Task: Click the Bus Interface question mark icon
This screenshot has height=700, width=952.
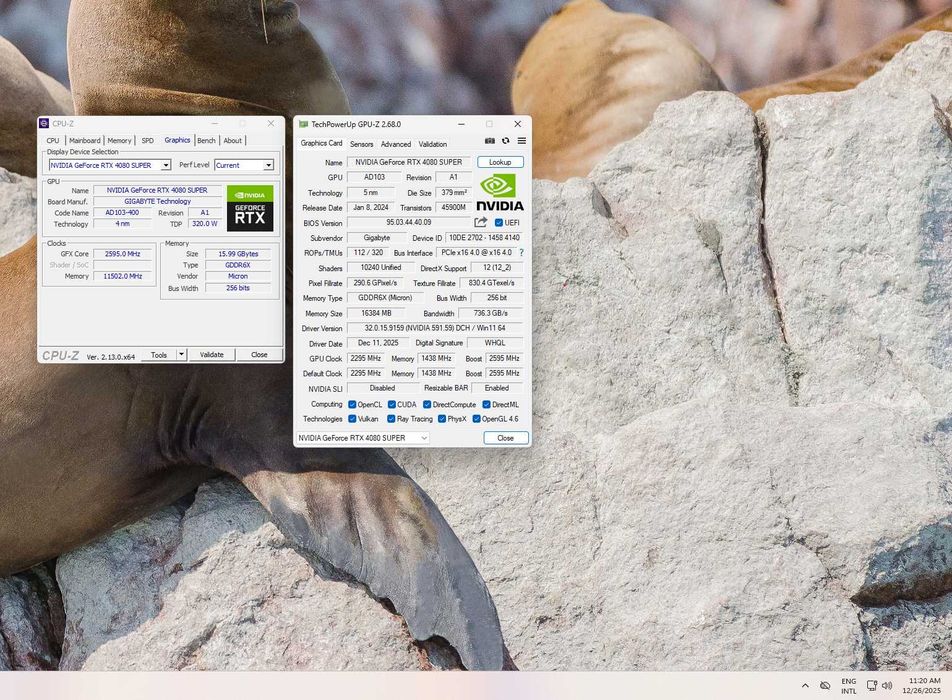Action: point(521,253)
